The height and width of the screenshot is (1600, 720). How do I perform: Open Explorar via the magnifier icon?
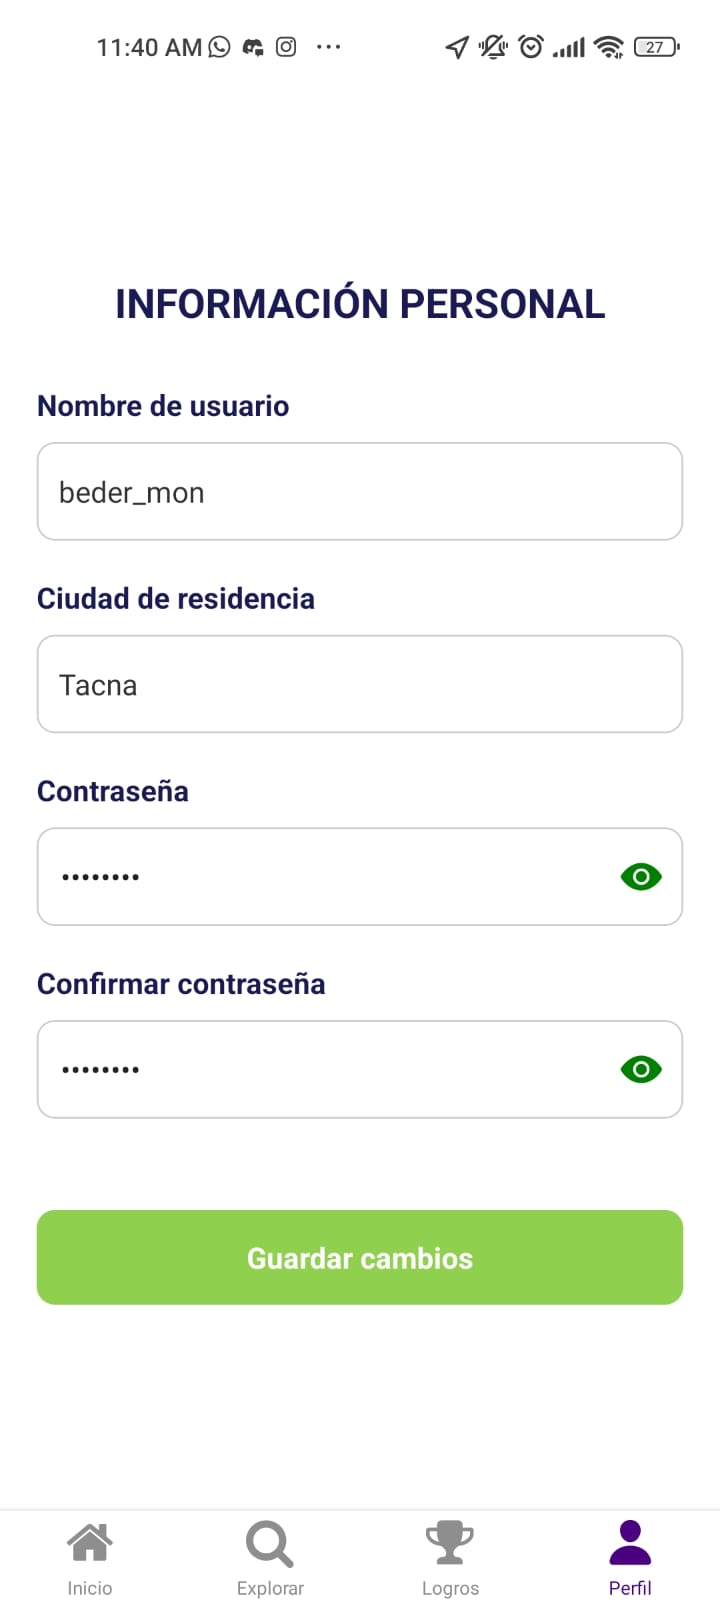click(x=270, y=1544)
